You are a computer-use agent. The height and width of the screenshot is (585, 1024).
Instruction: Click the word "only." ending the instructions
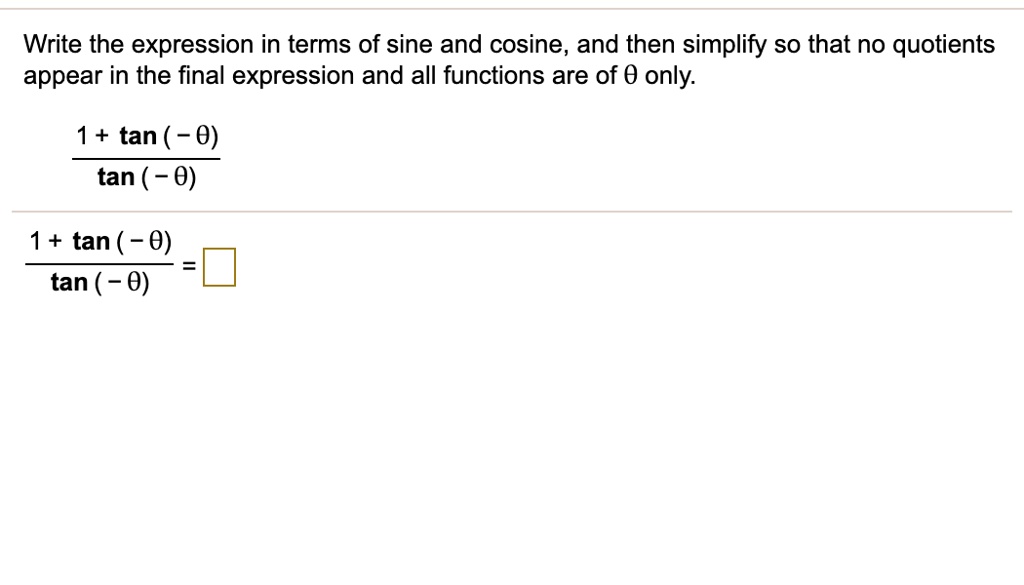coord(670,76)
